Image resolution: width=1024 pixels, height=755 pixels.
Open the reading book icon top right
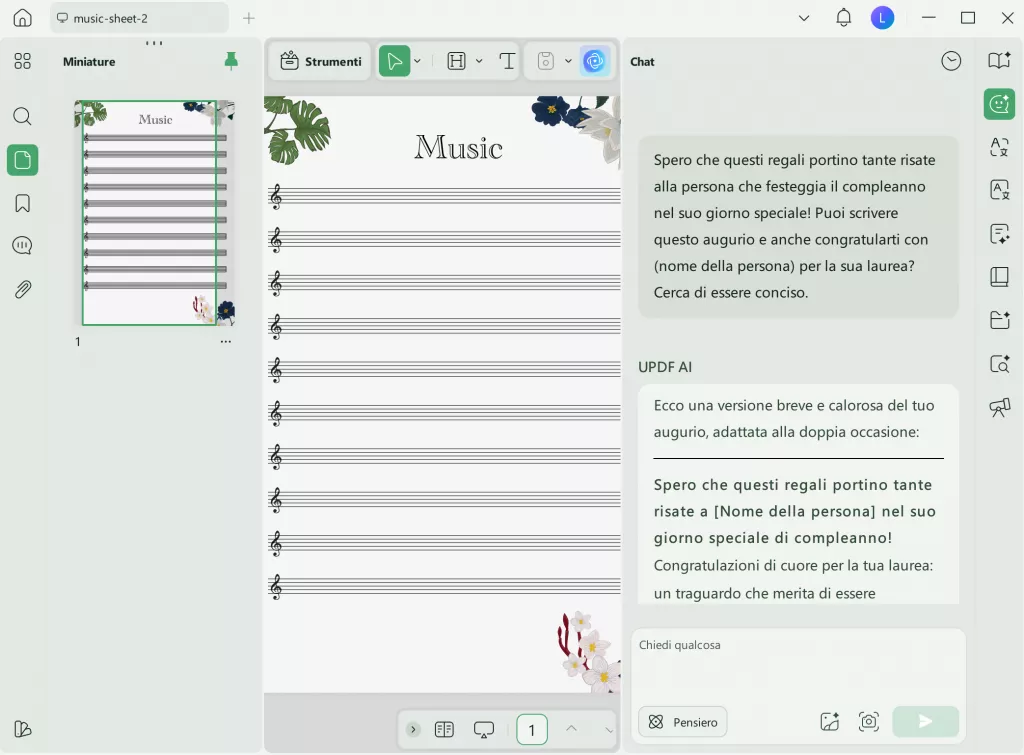[x=999, y=61]
